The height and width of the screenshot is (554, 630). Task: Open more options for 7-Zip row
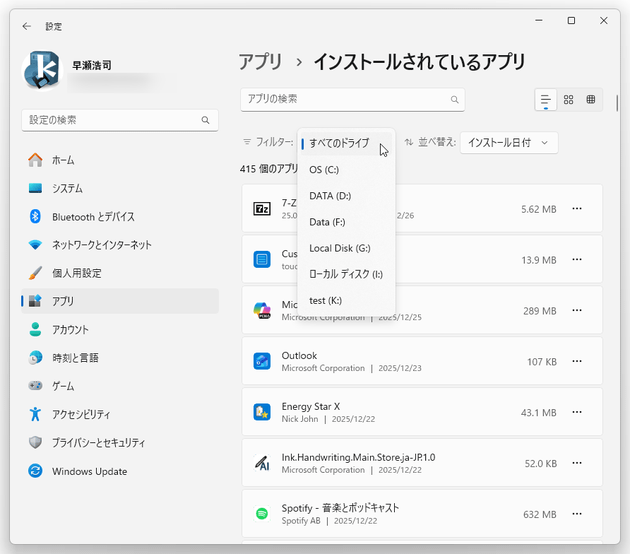[577, 209]
